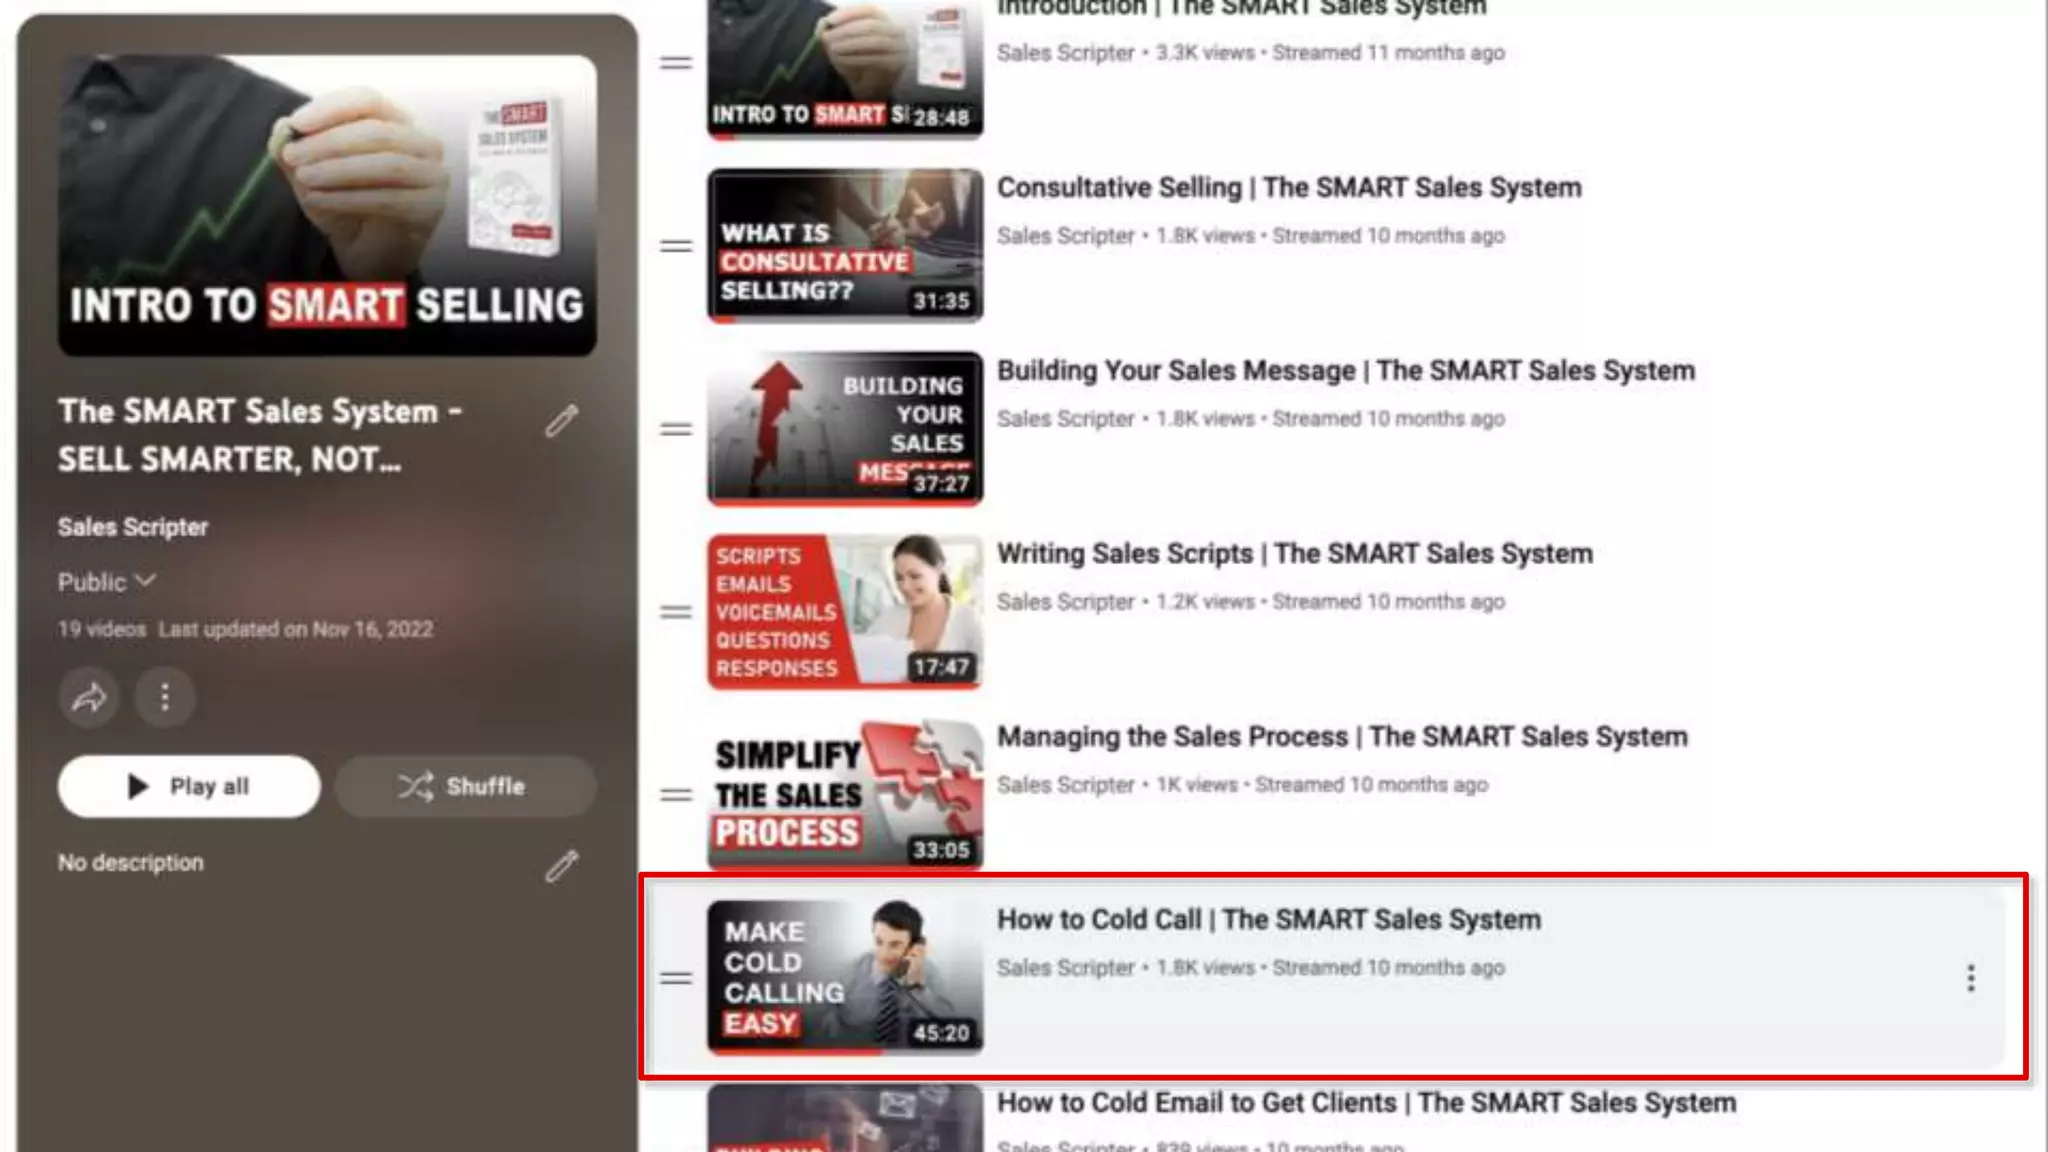Click drag handle beside Building Your Sales Message
This screenshot has height=1152, width=2048.
676,429
